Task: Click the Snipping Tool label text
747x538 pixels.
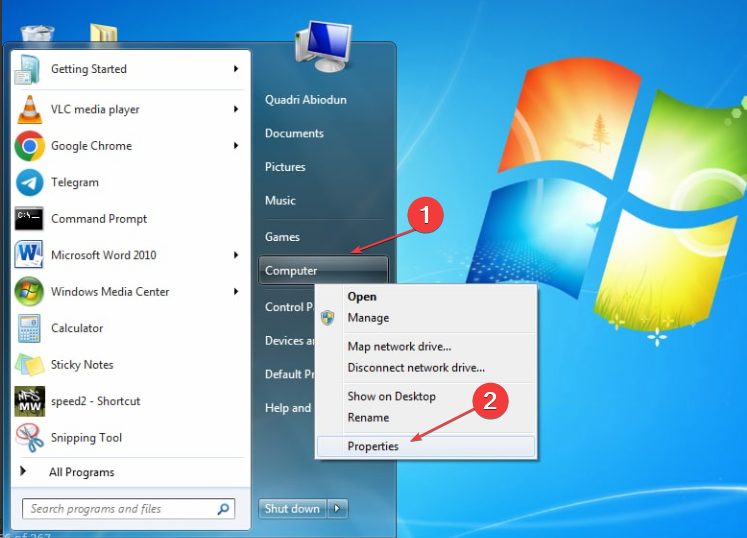Action: click(x=86, y=437)
